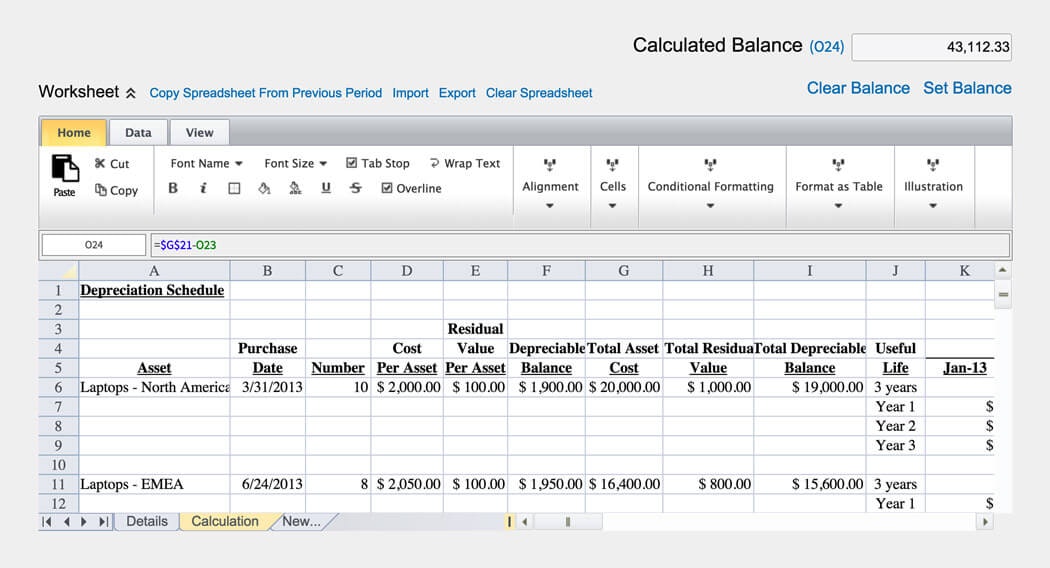Click the Import link
The height and width of the screenshot is (568, 1050).
coord(410,93)
